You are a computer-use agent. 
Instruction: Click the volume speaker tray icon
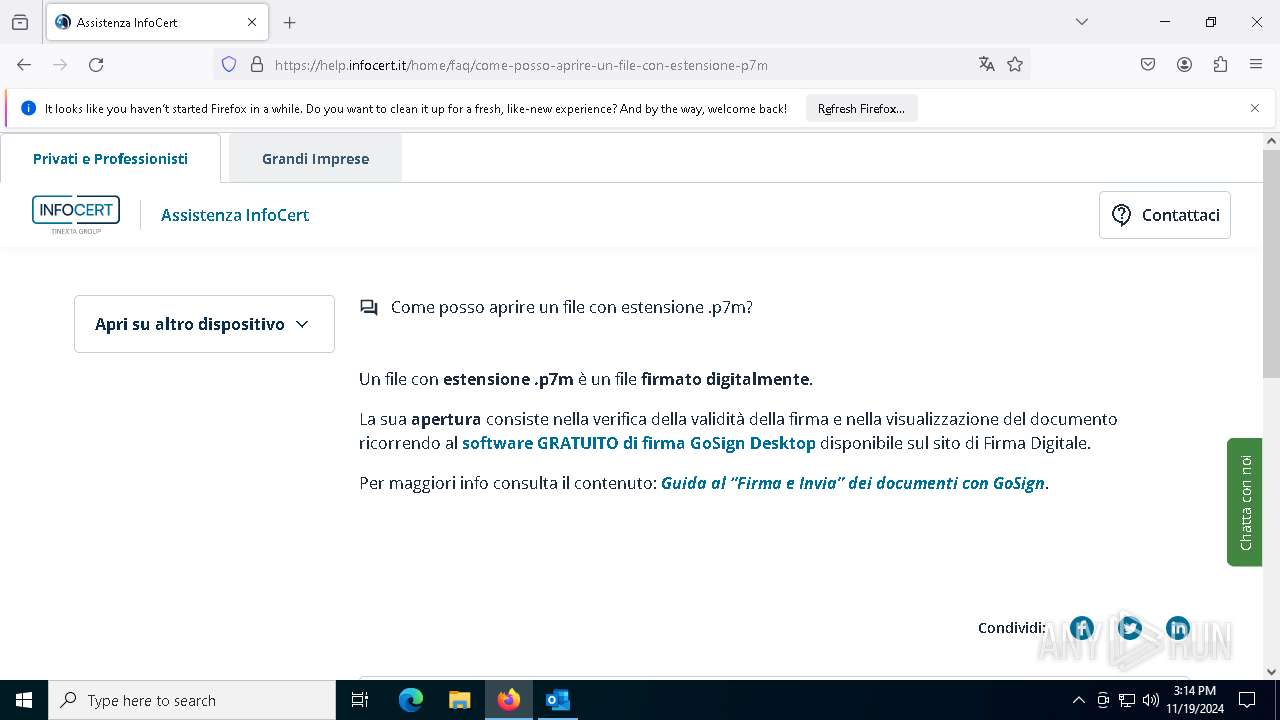[1151, 700]
